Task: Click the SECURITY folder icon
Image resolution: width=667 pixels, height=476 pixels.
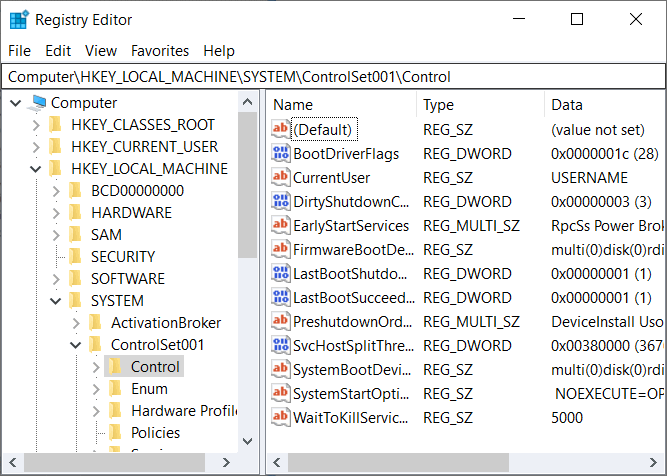Action: pyautogui.click(x=75, y=257)
